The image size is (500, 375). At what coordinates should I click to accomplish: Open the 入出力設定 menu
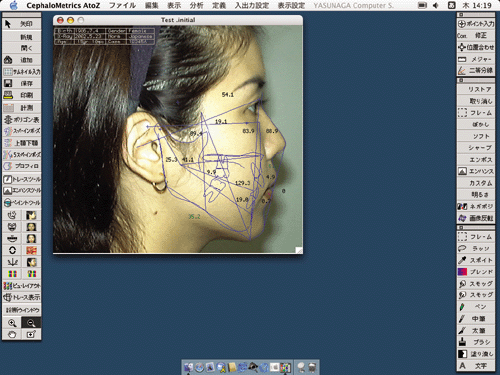(x=252, y=5)
